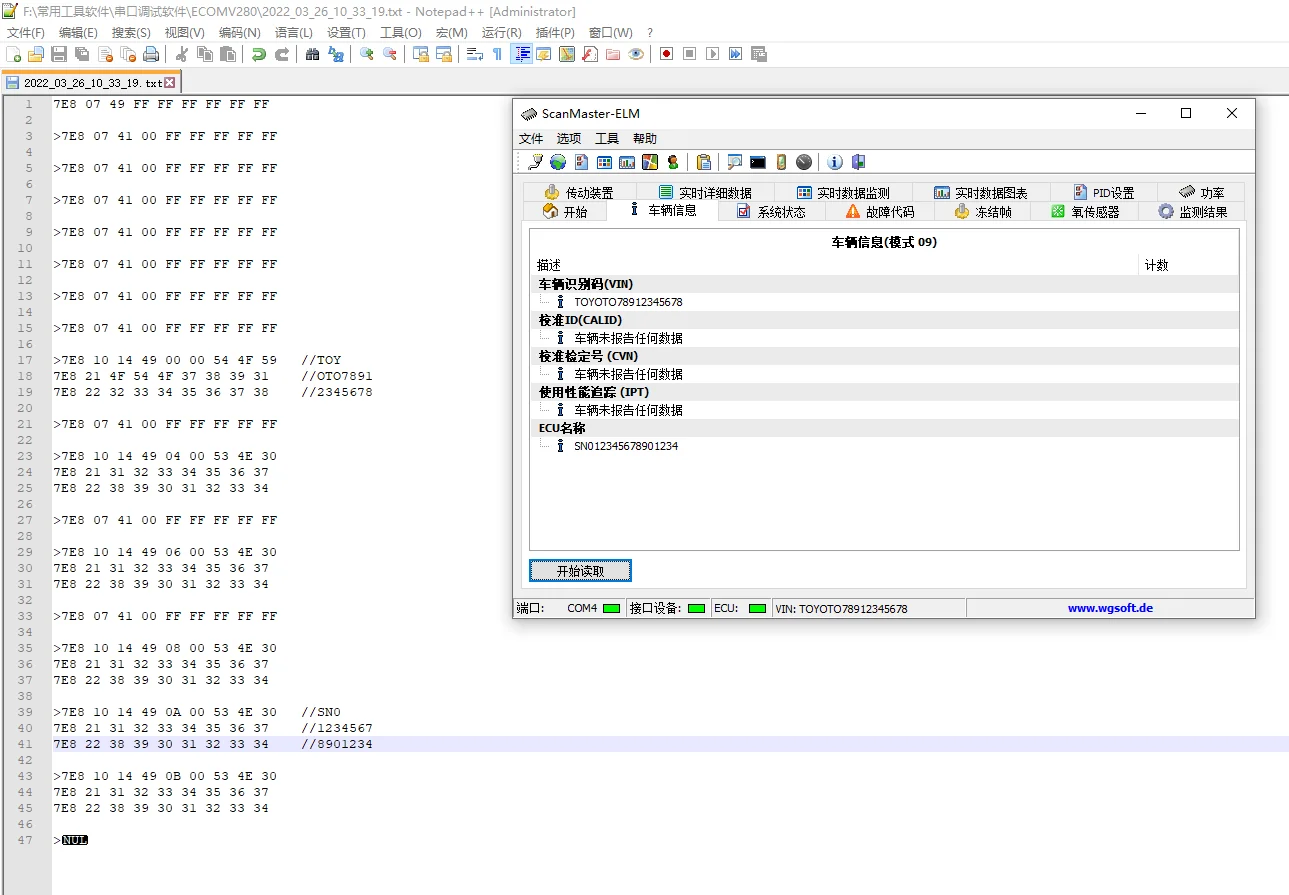Open the terminal console icon in ScanMaster
This screenshot has width=1289, height=895.
point(758,162)
